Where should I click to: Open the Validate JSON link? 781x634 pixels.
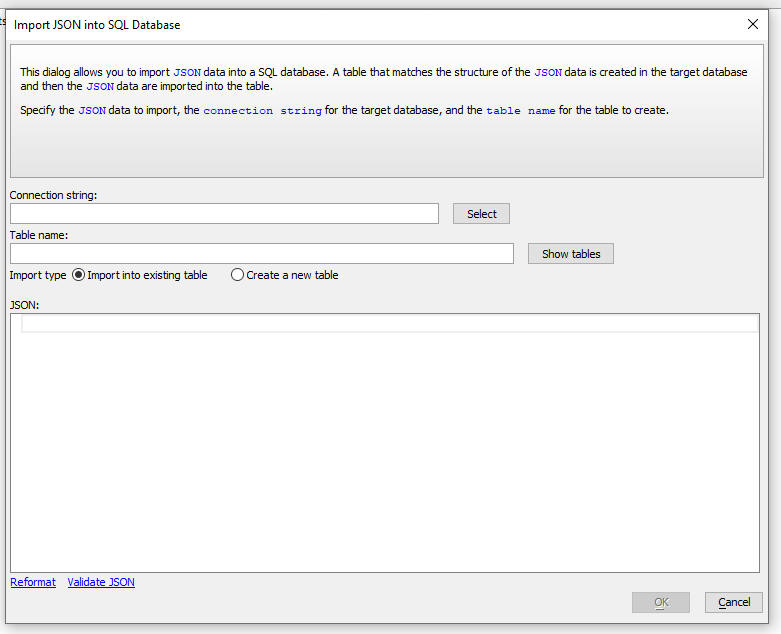[101, 582]
